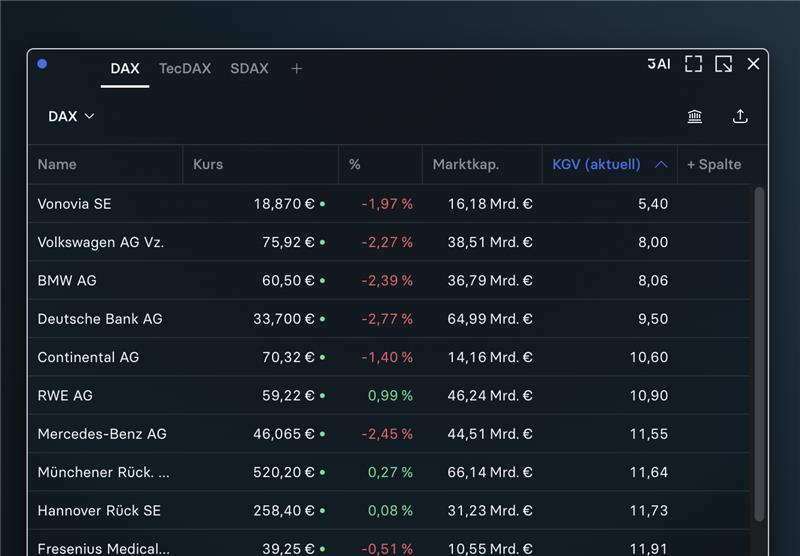Image resolution: width=800 pixels, height=556 pixels.
Task: Sort by KGV (aktuell) column header
Action: [x=596, y=164]
